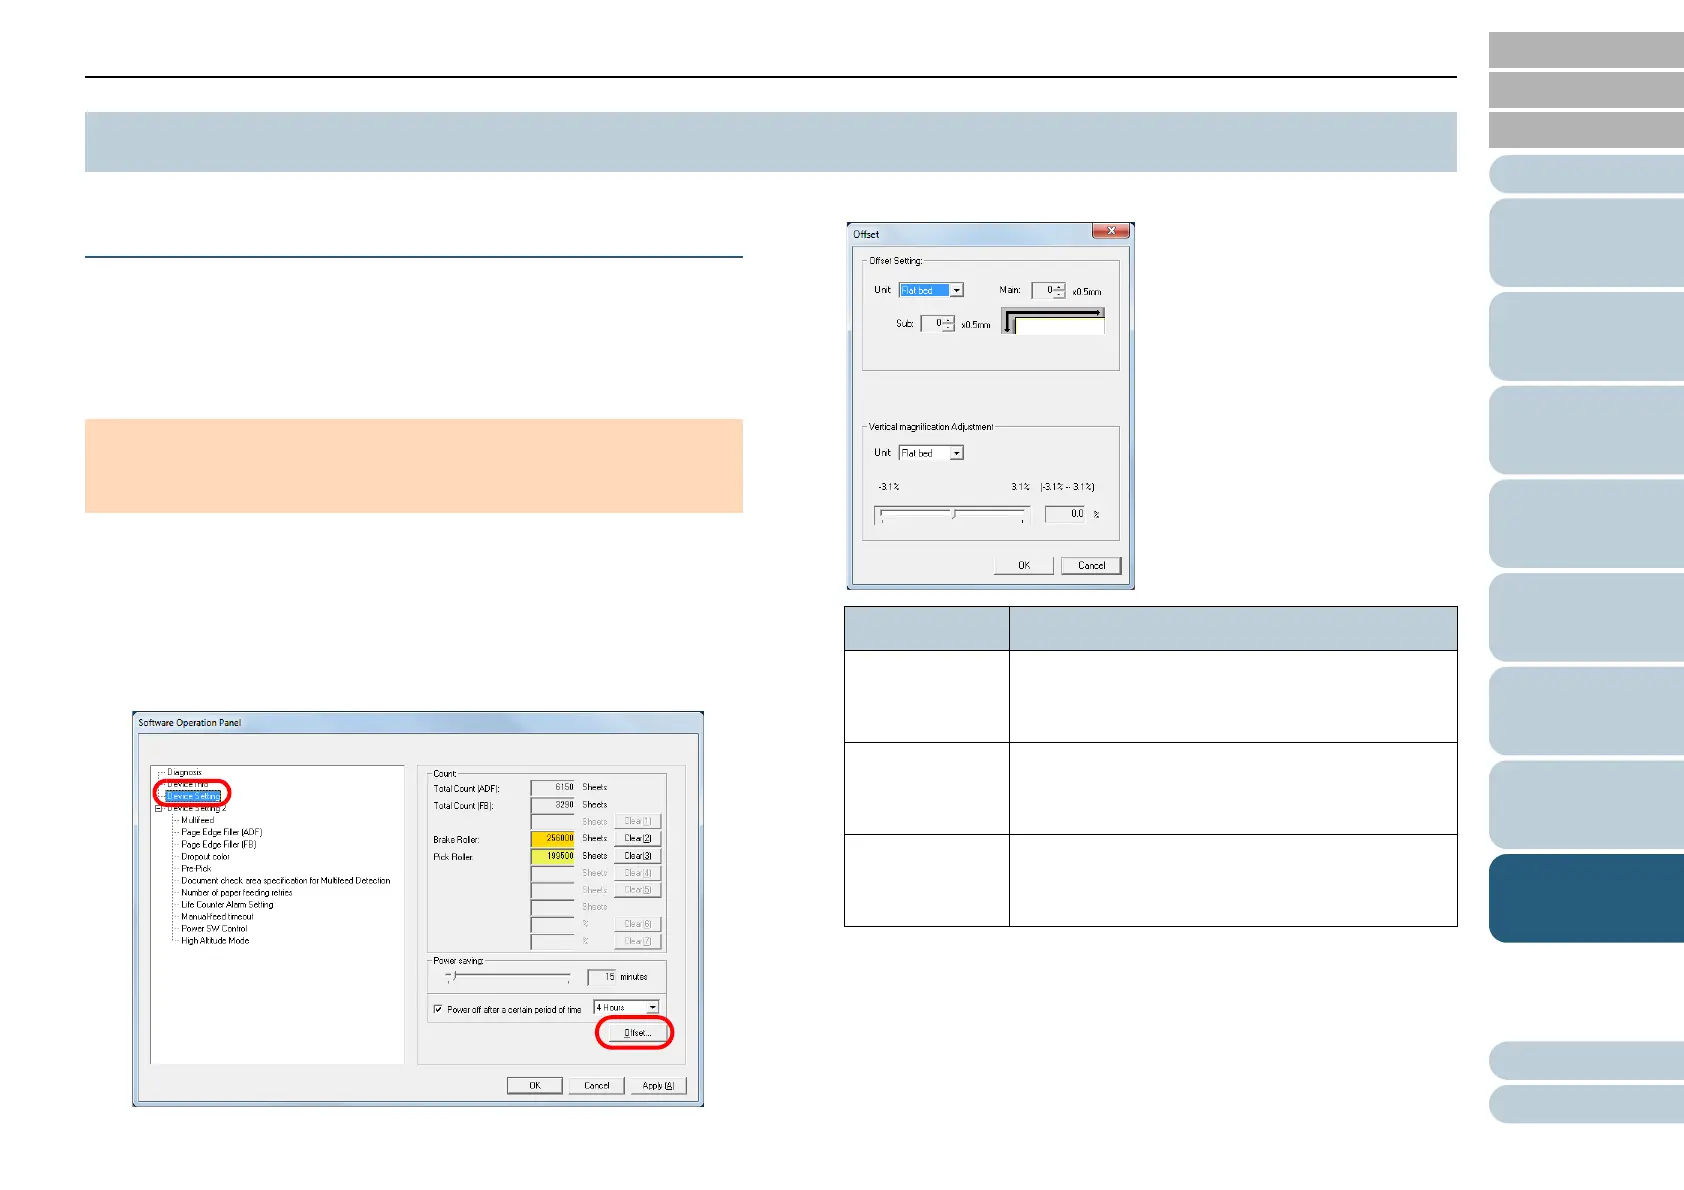Click the Offset... button

[636, 1033]
